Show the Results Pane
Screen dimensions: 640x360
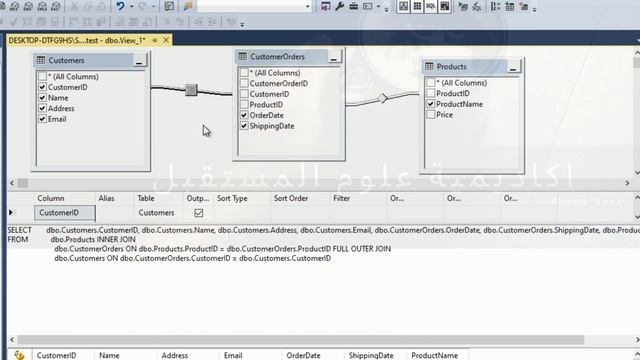[x=445, y=6]
